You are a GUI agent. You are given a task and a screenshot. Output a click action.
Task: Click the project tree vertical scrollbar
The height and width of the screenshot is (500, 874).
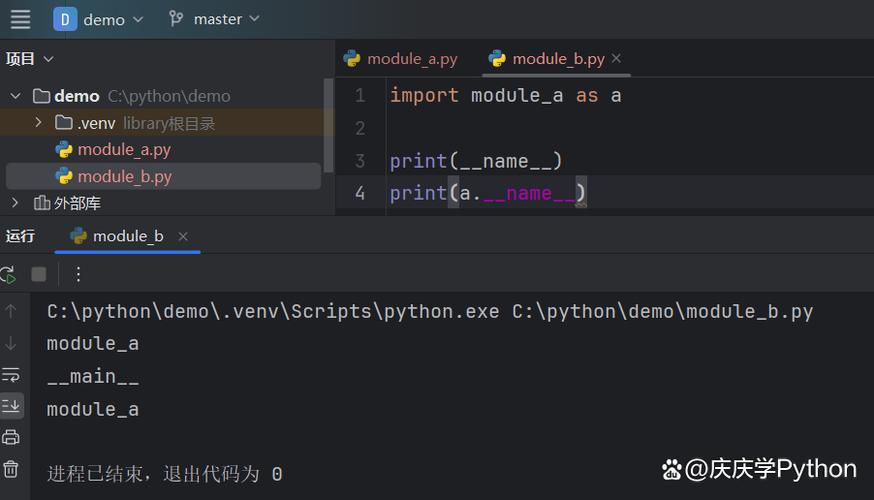pyautogui.click(x=328, y=125)
